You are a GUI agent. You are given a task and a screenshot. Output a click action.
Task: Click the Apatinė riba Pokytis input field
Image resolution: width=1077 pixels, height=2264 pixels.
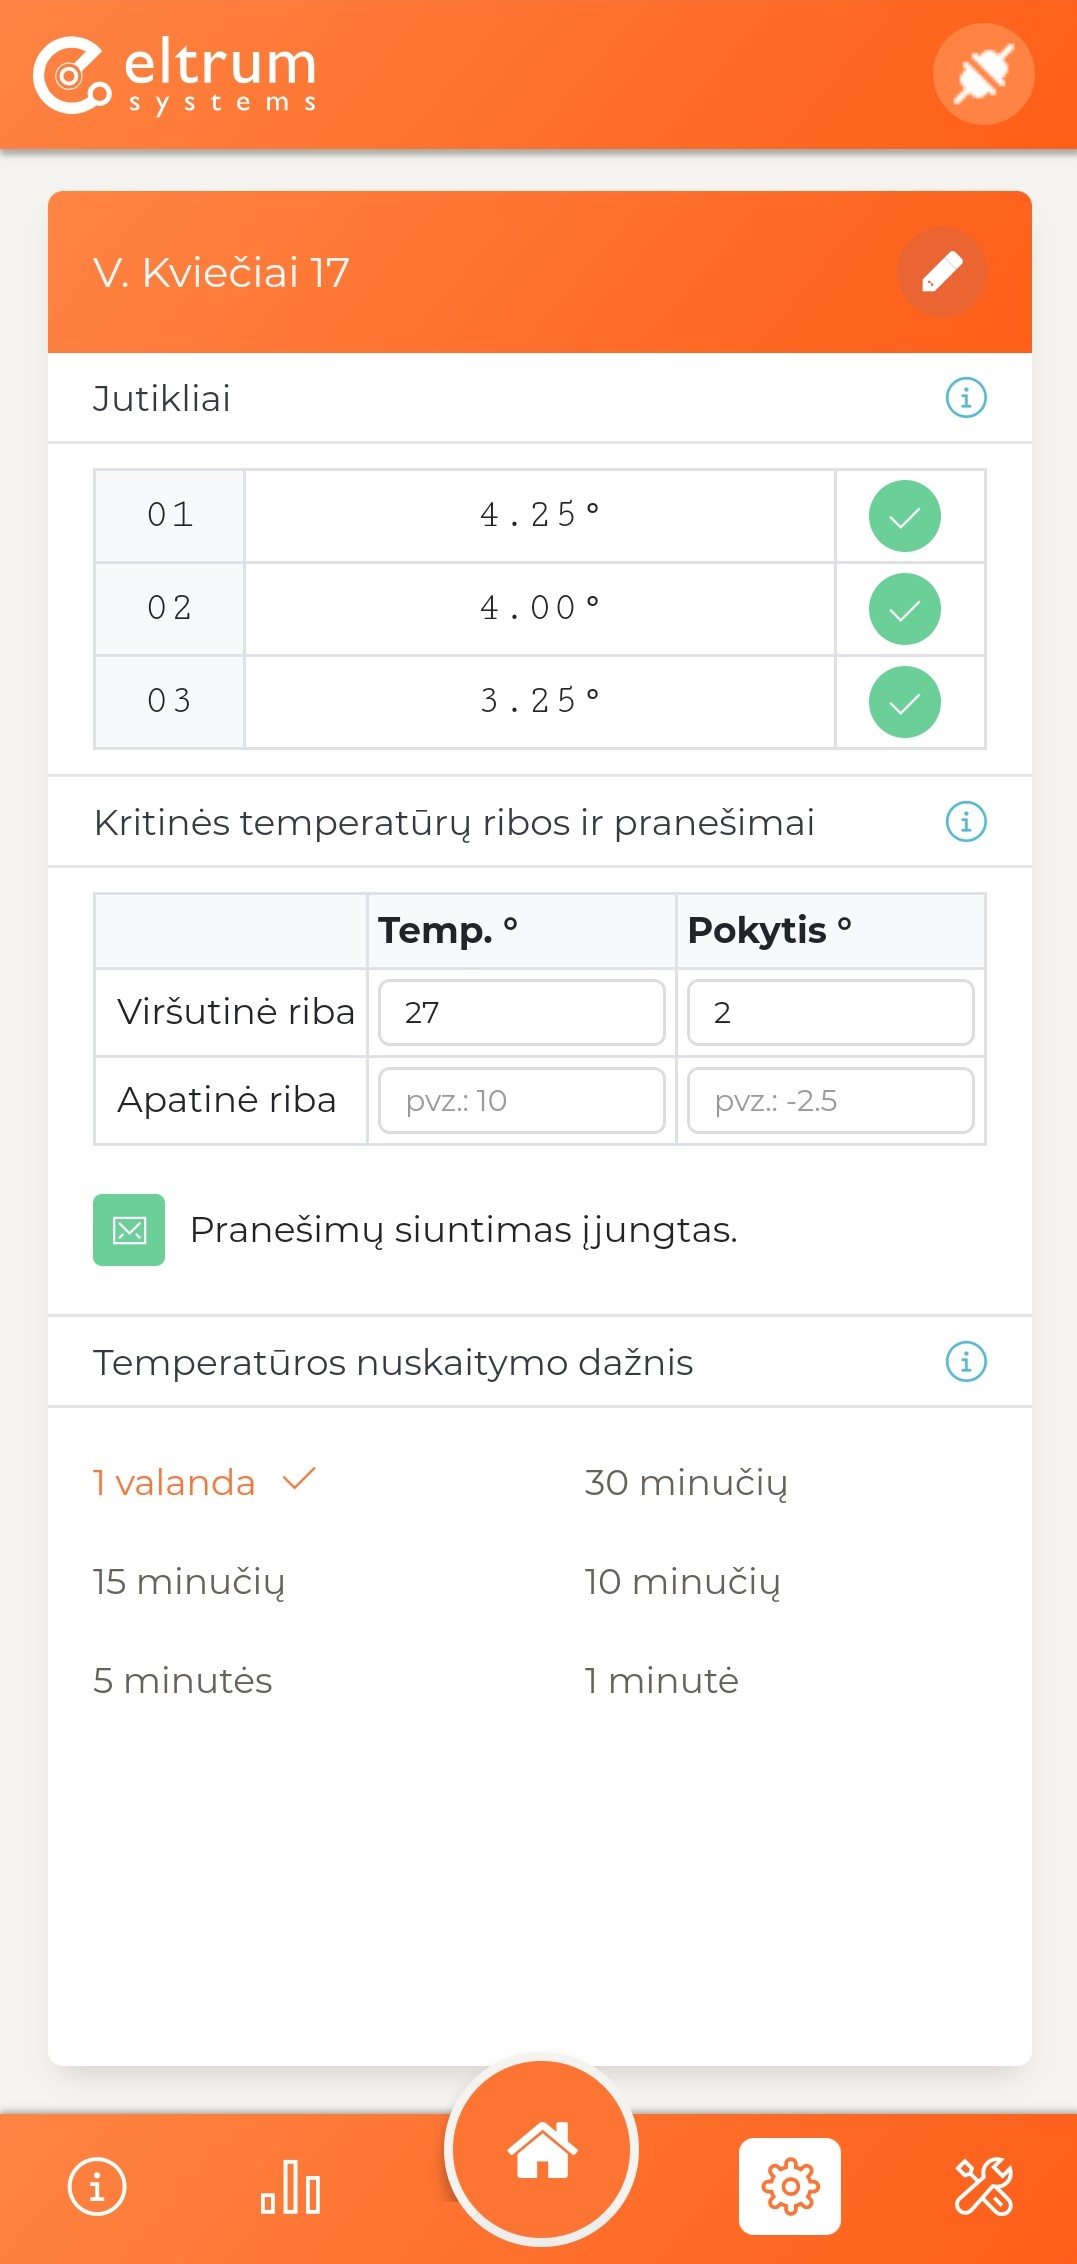[x=830, y=1100]
